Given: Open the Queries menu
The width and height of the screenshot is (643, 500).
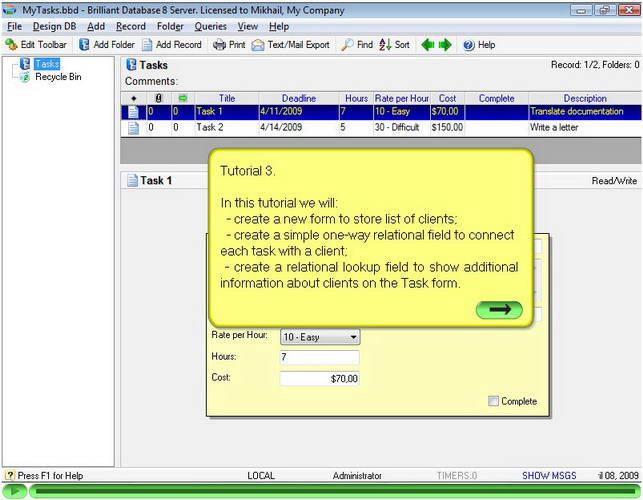Looking at the screenshot, I should pos(210,27).
